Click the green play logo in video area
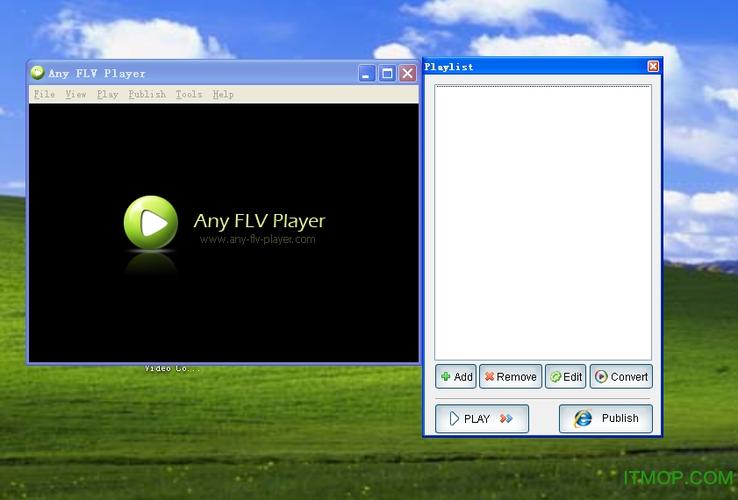This screenshot has height=500, width=738. (151, 222)
